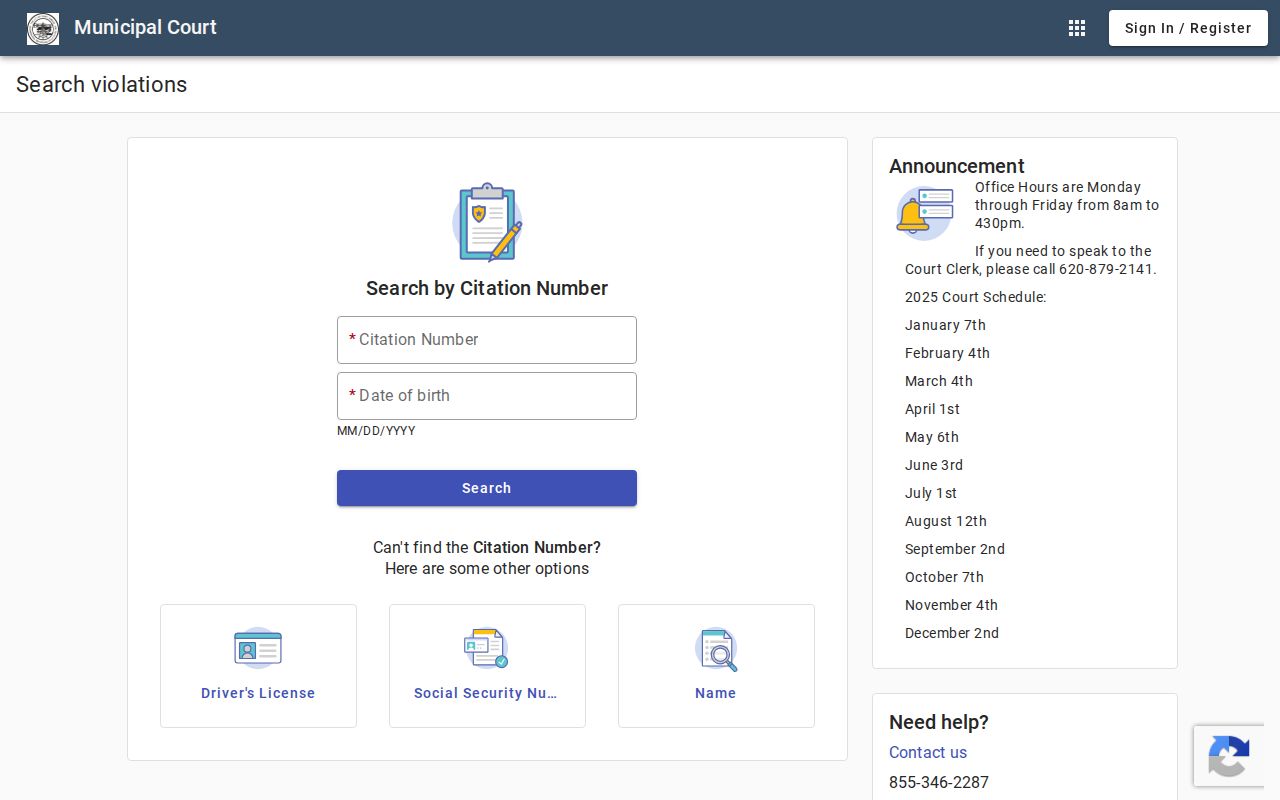Image resolution: width=1280 pixels, height=800 pixels.
Task: Click the Social Security document icon
Action: pyautogui.click(x=487, y=648)
